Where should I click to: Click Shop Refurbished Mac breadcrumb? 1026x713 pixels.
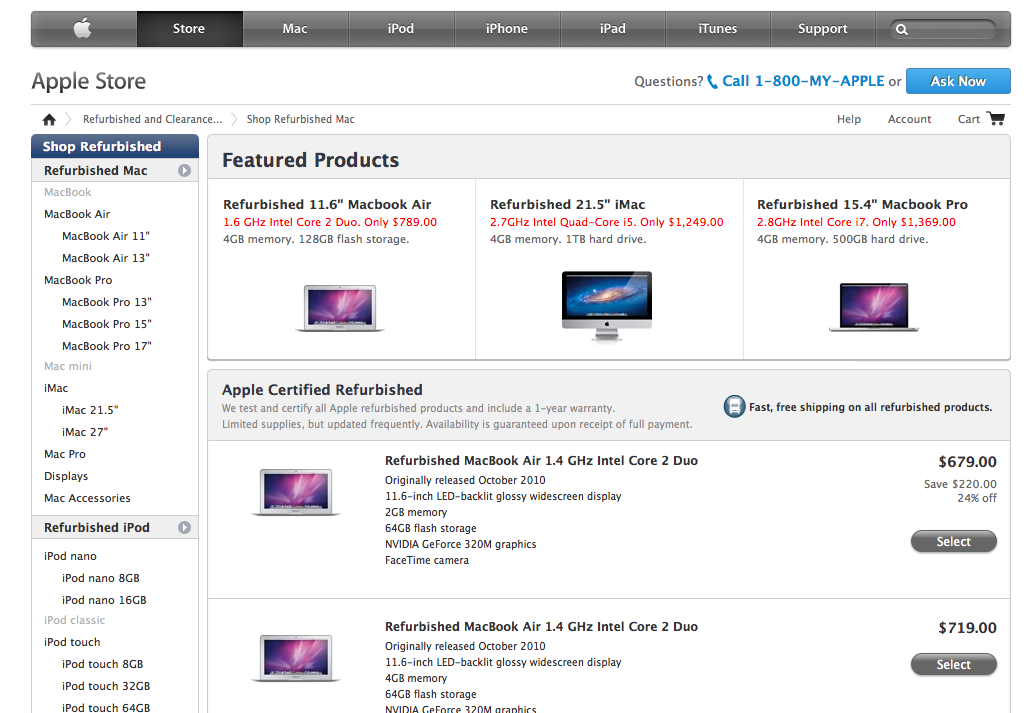(x=300, y=119)
